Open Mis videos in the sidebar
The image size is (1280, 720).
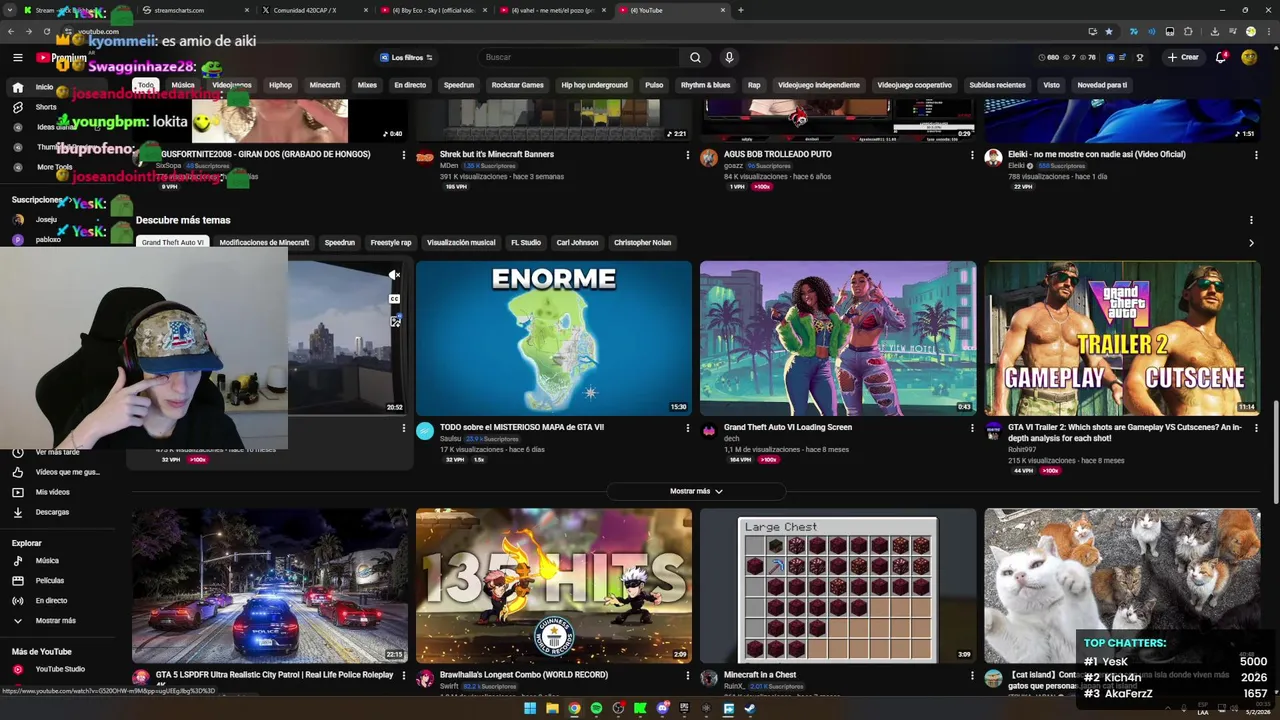(x=52, y=492)
